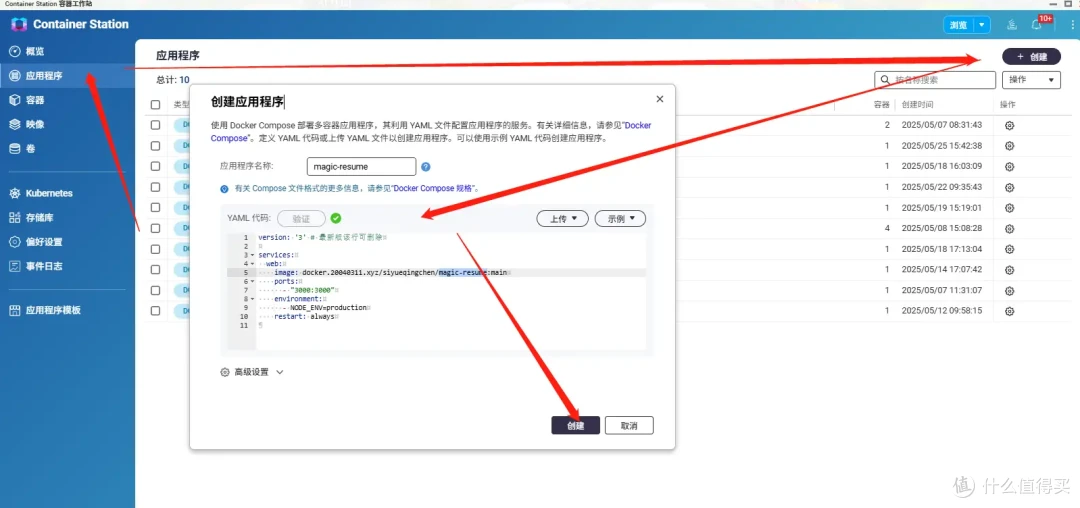The image size is (1080, 508).
Task: Open the notification bell with 10+ badge
Action: coord(1037,25)
